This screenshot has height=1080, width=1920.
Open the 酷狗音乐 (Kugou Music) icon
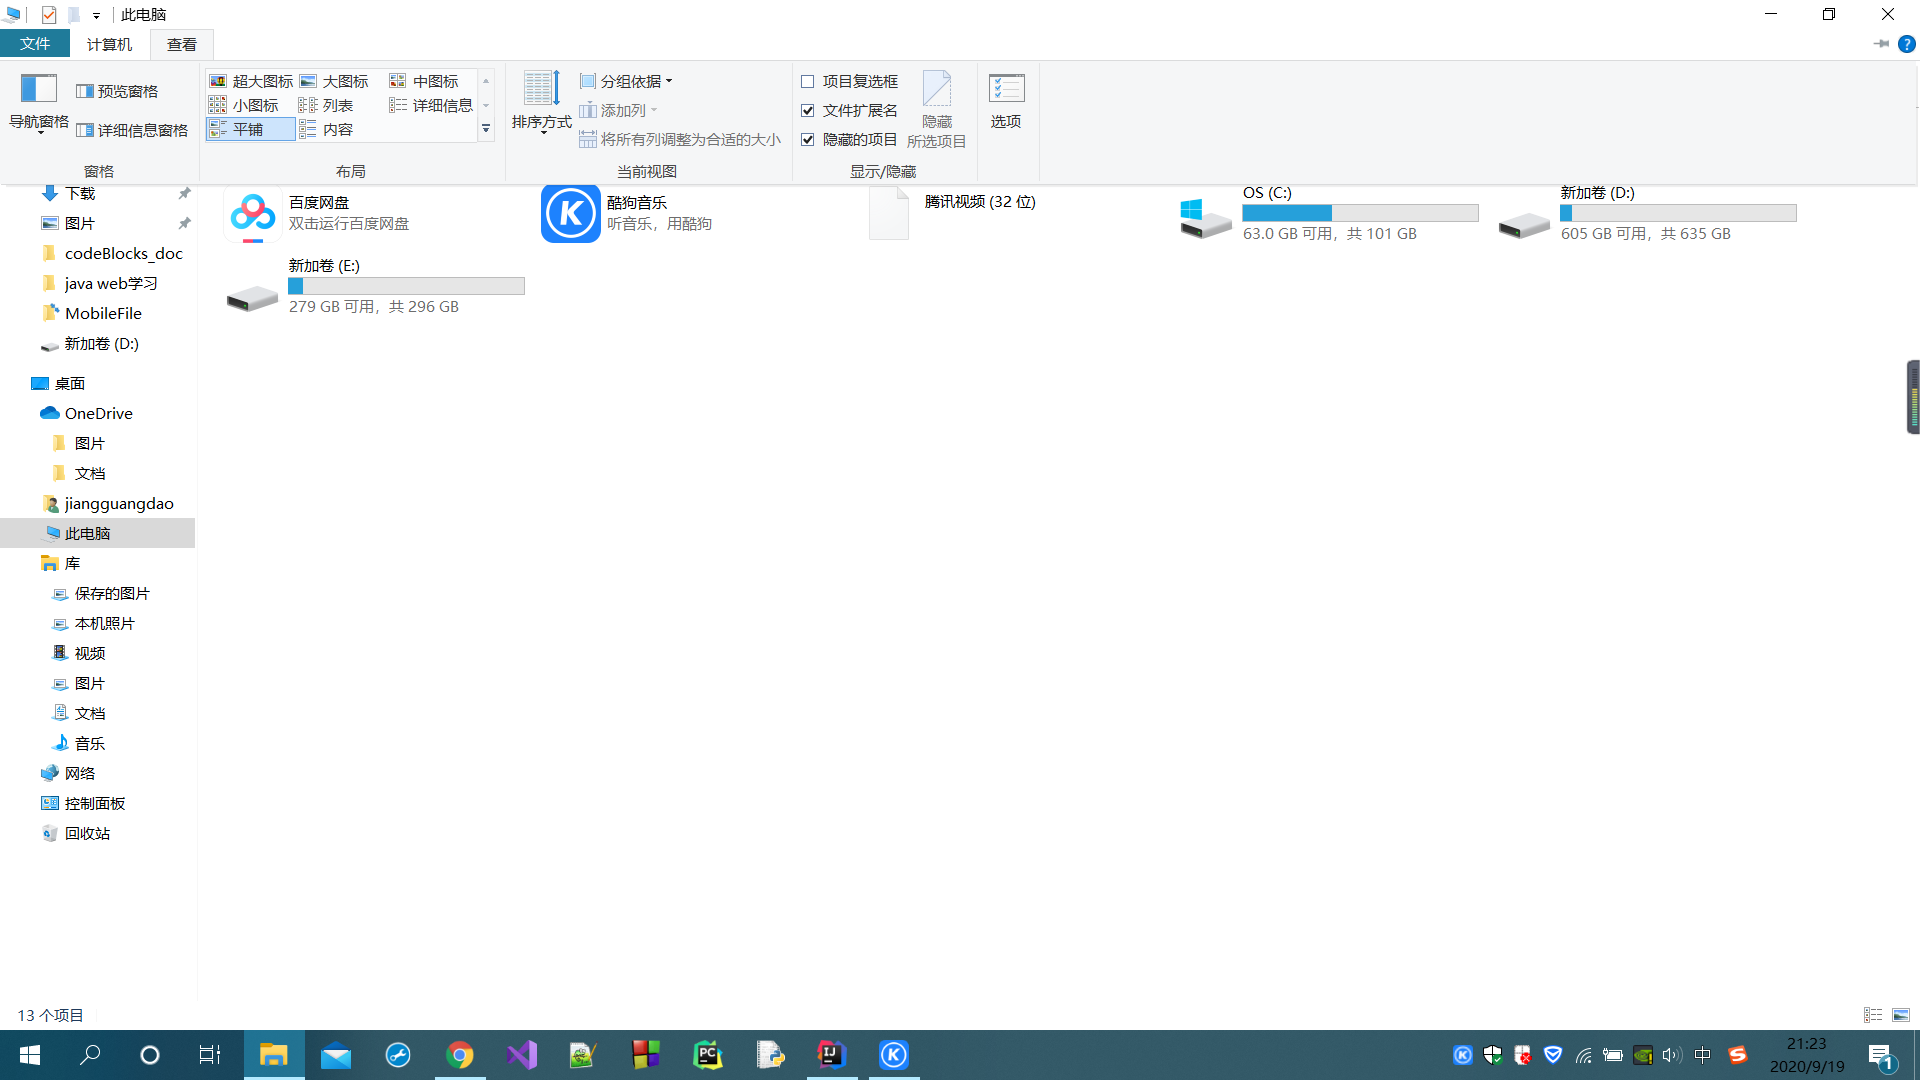570,214
